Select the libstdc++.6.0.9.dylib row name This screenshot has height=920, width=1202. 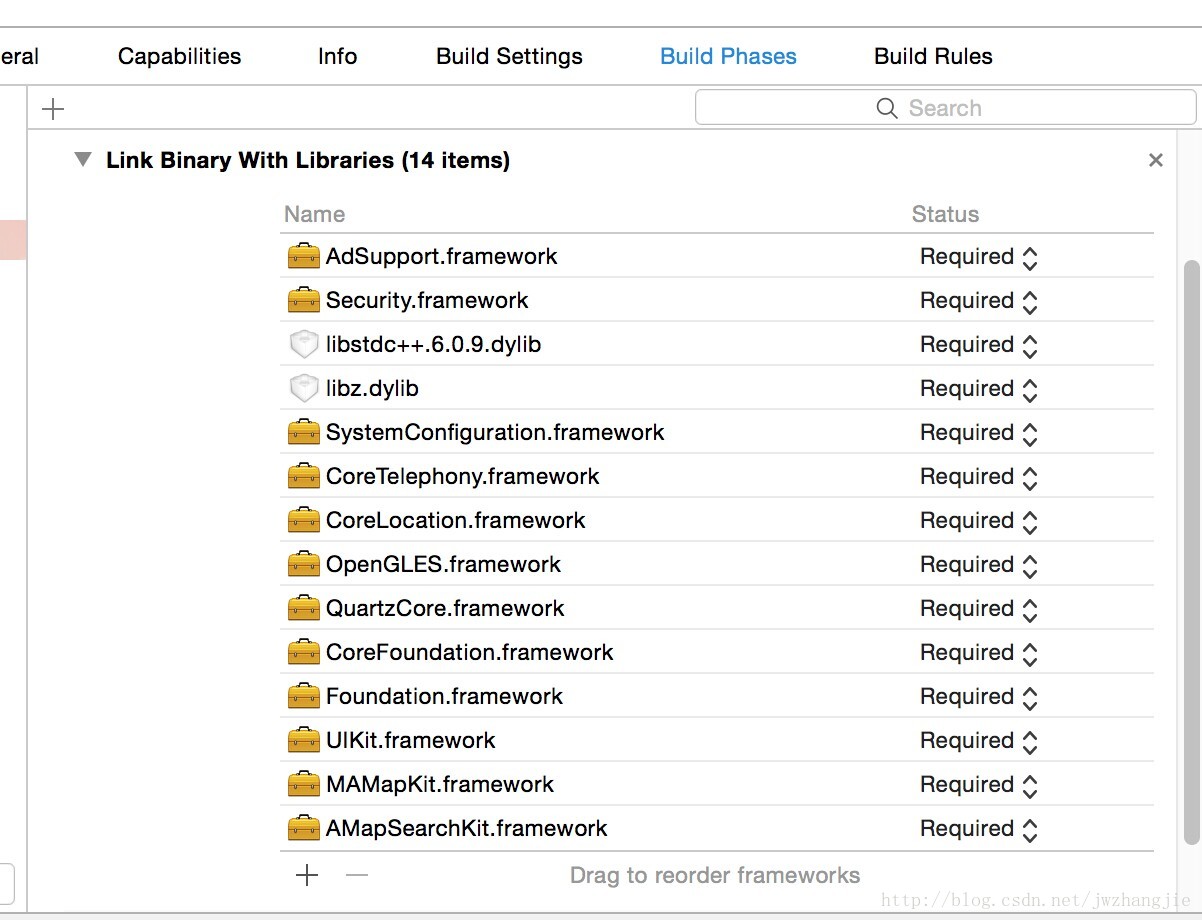coord(433,345)
